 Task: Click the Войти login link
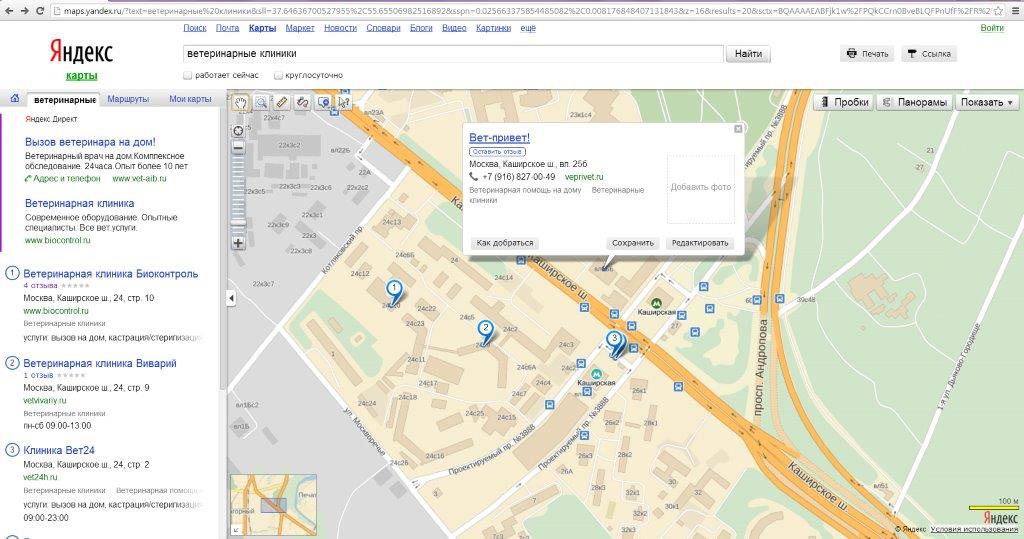pyautogui.click(x=992, y=28)
